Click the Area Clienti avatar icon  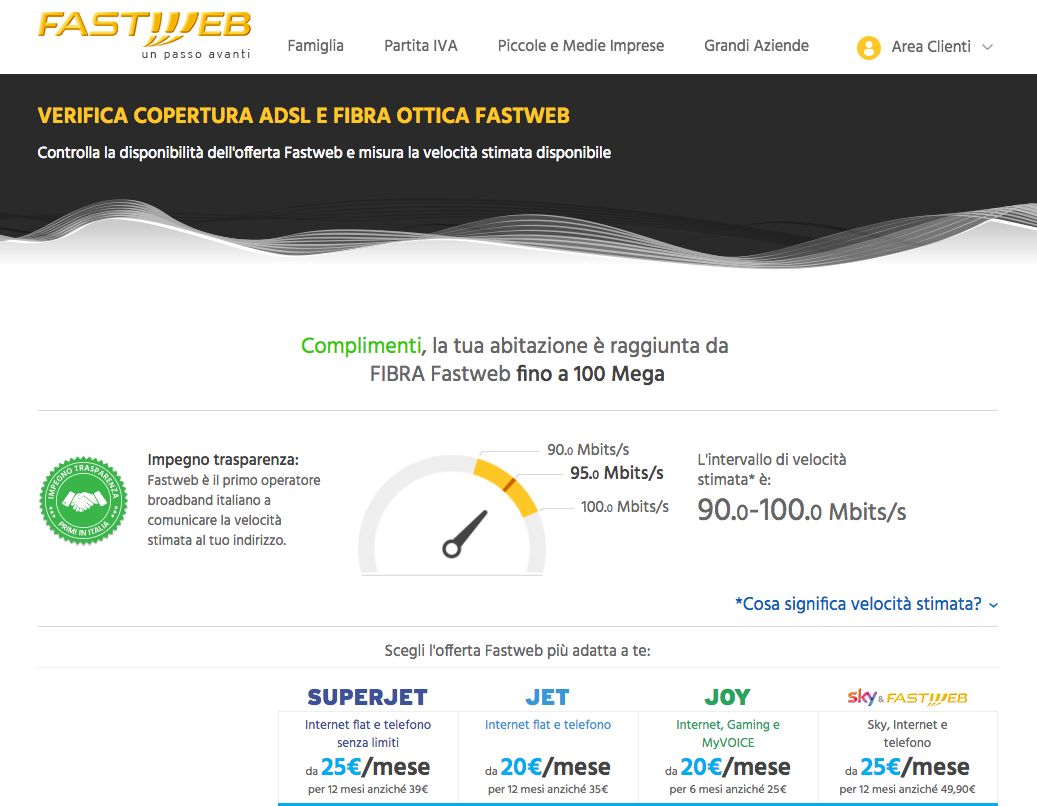click(x=866, y=47)
